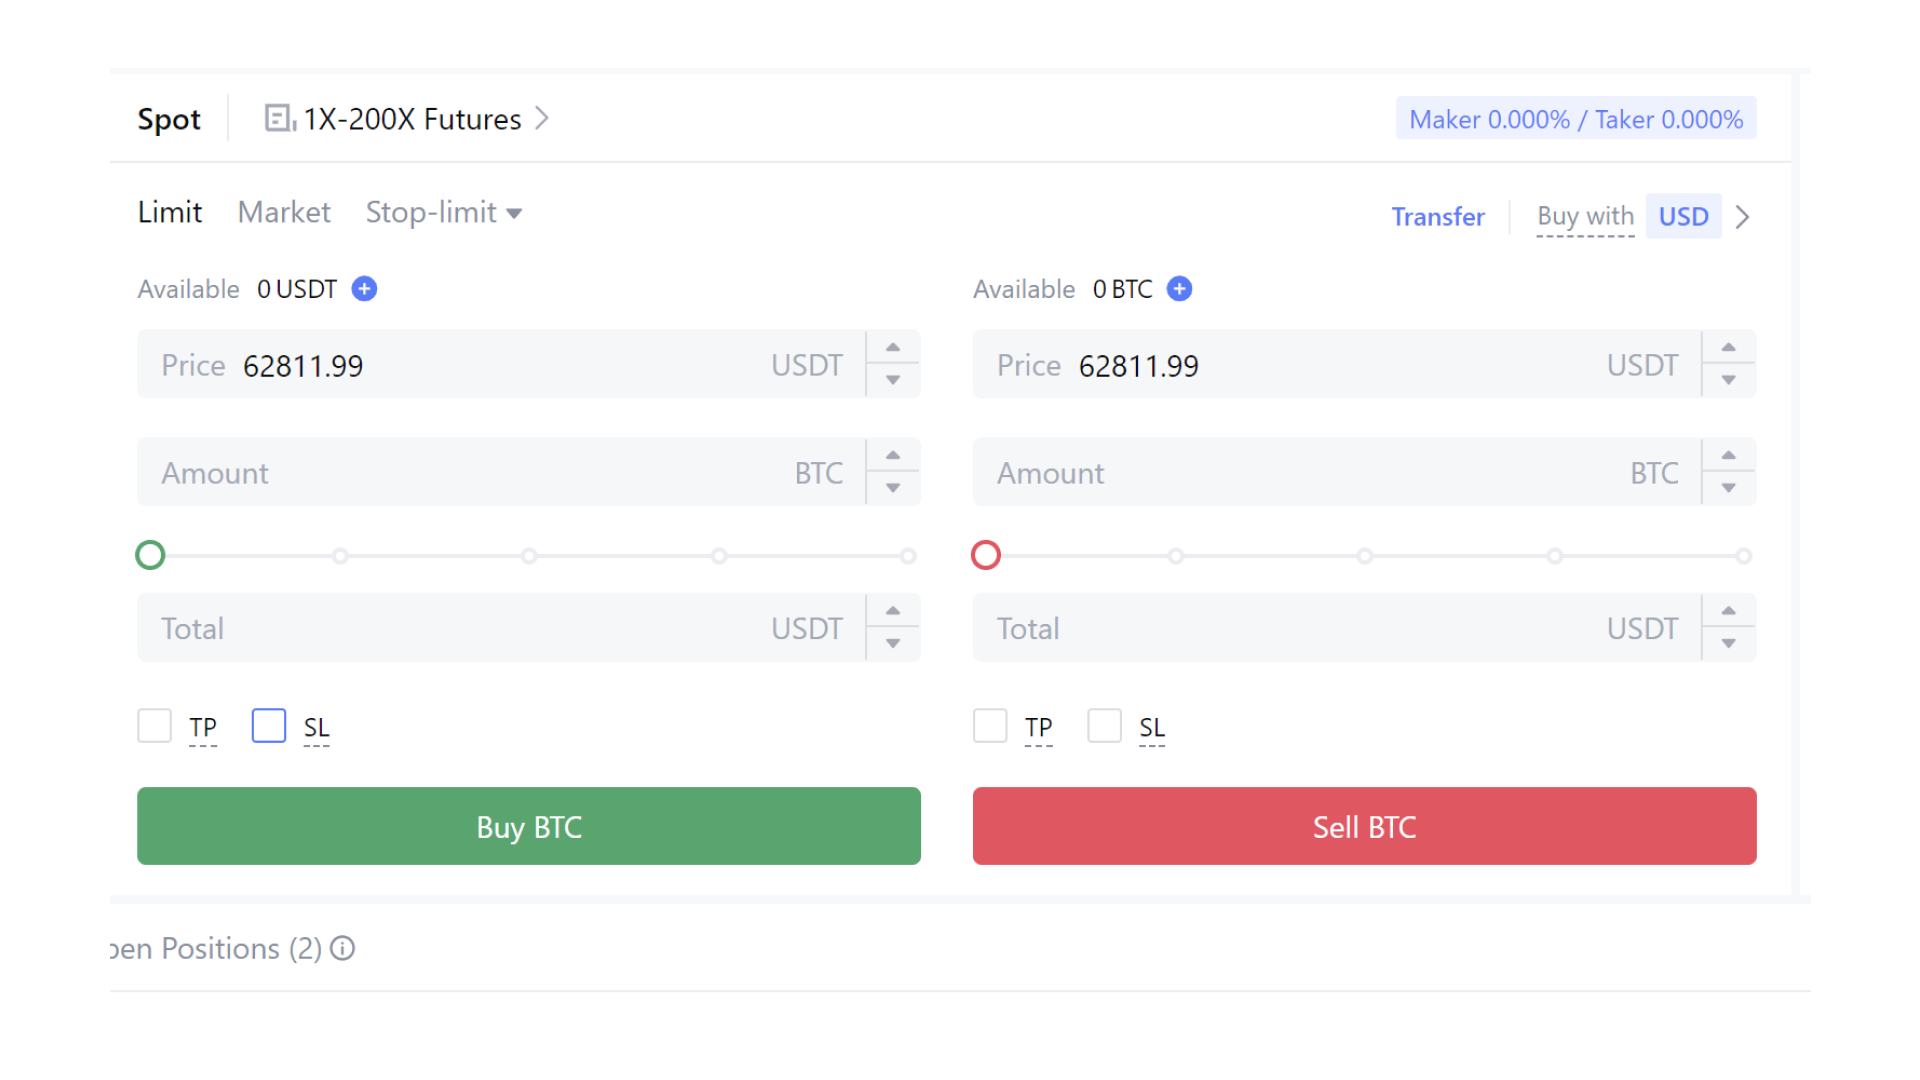The height and width of the screenshot is (1080, 1920).
Task: Open the Stop-limit order type dropdown
Action: 444,212
